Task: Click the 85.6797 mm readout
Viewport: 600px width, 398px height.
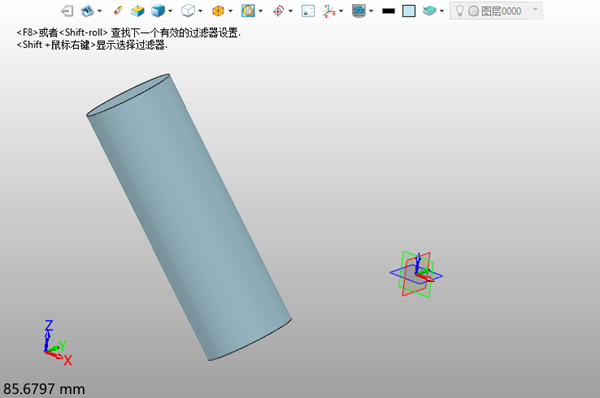Action: tap(44, 389)
